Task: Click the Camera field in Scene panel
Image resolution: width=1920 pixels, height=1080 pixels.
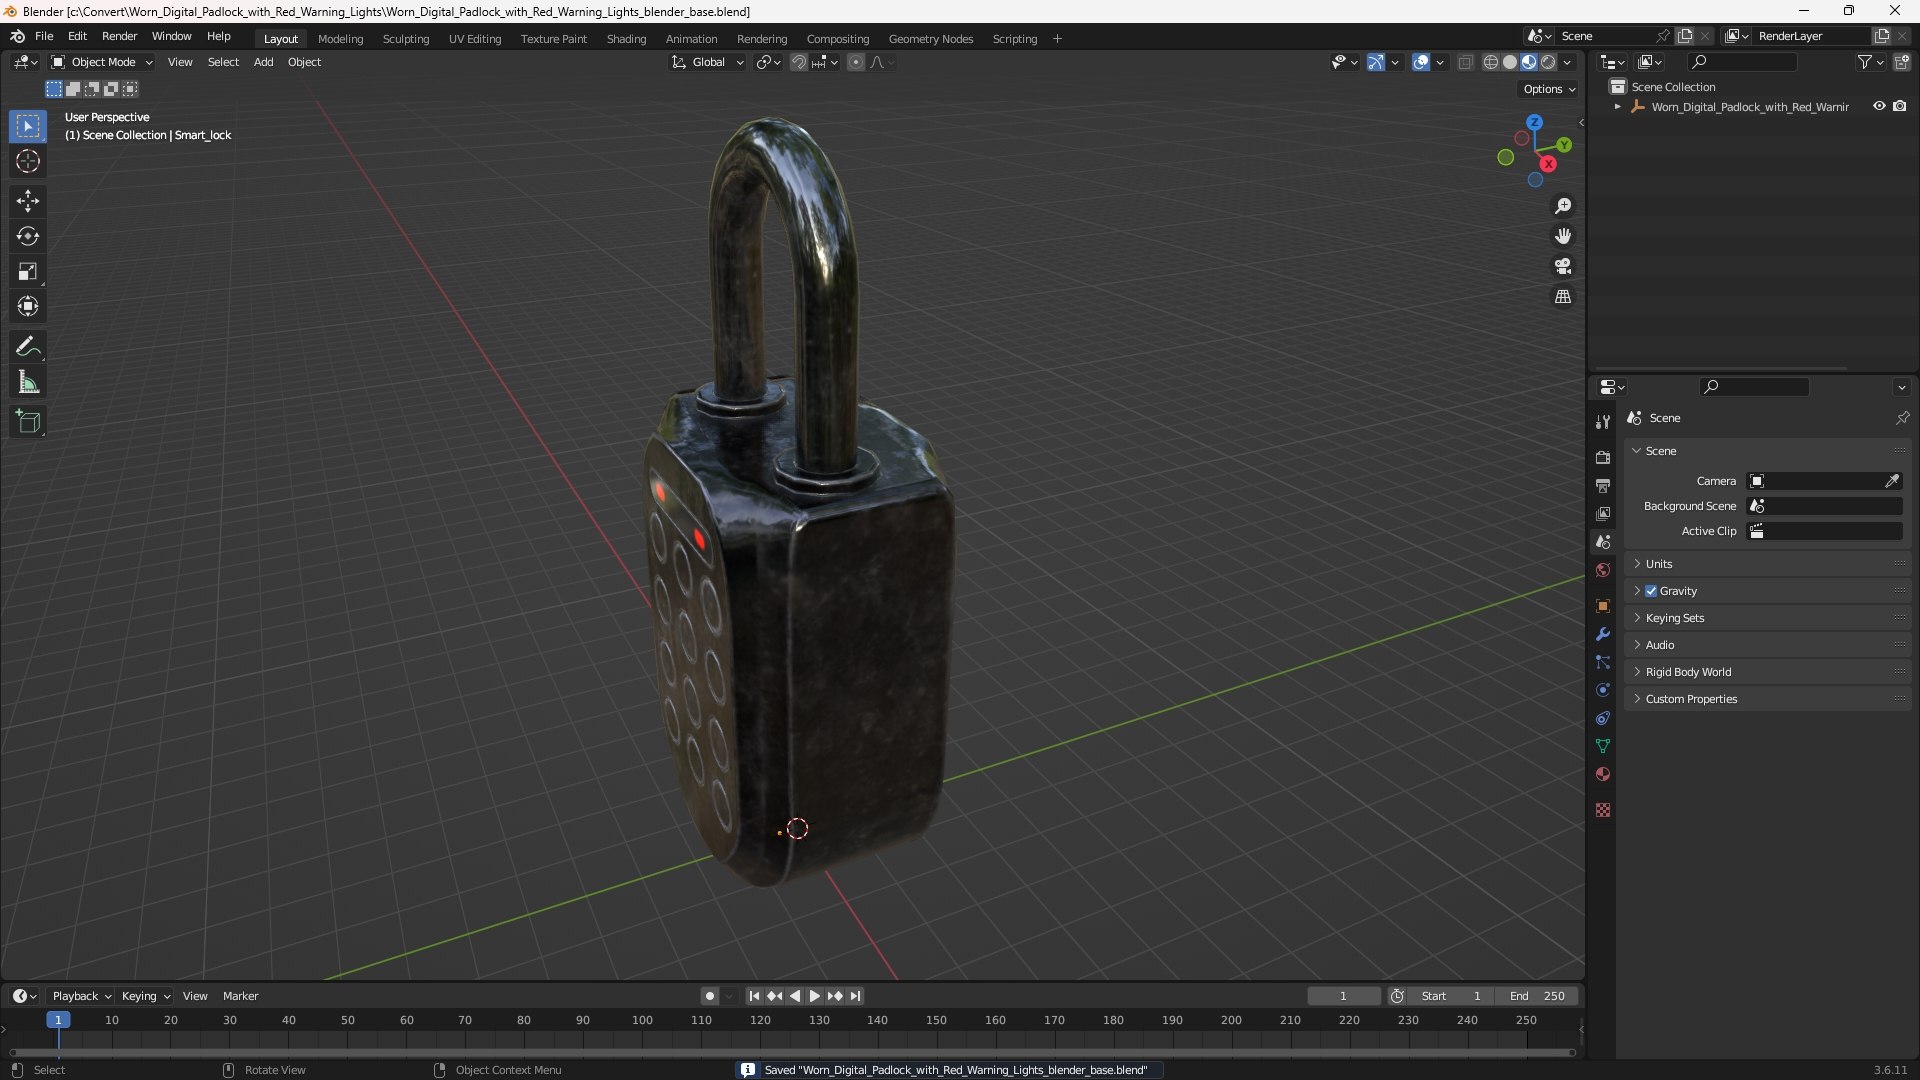Action: point(1824,481)
